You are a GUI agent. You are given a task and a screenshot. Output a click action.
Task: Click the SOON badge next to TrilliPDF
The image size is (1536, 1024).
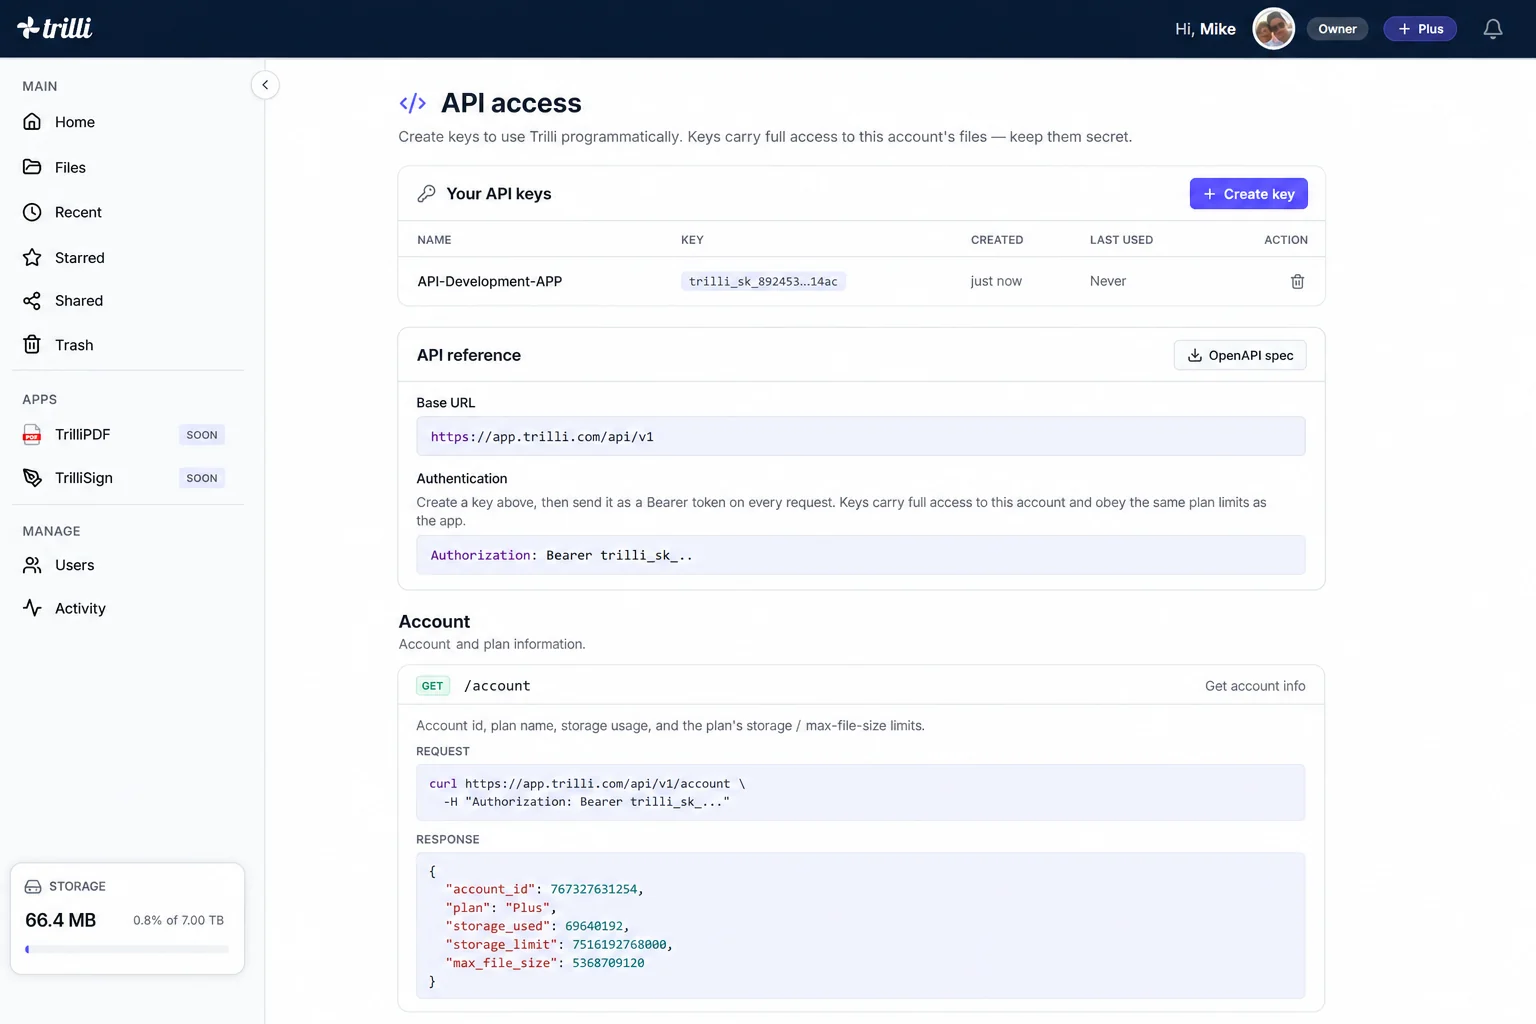[x=202, y=435]
